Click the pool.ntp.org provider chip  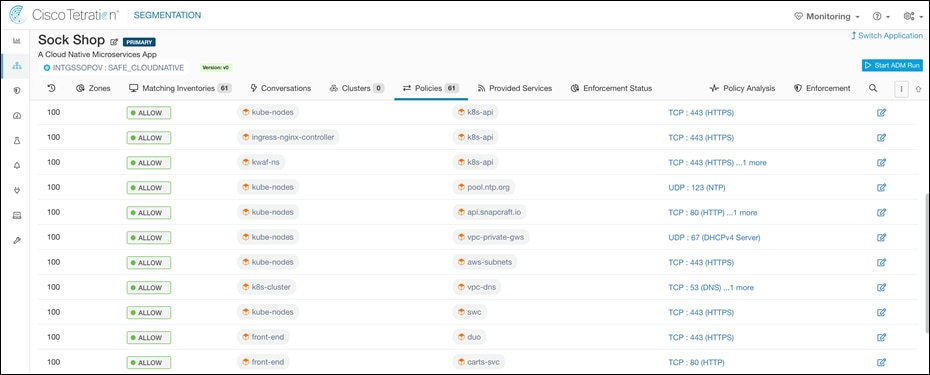click(483, 188)
